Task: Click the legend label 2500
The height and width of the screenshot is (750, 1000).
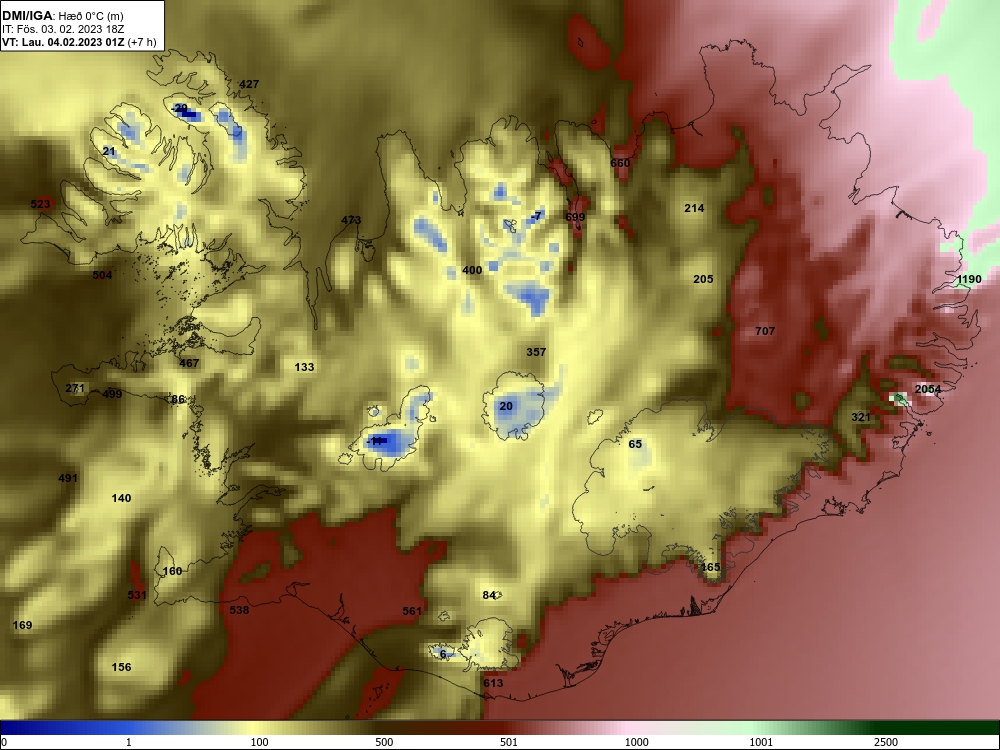Action: [x=886, y=742]
